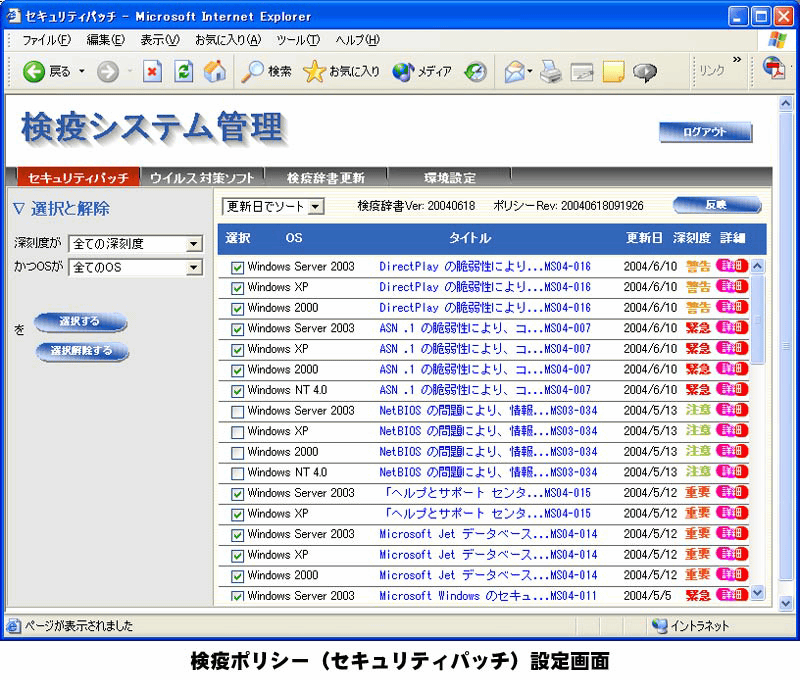Open Microsoft Windows のセキュ MS04-011 link
Screen dimensions: 800x680
(488, 595)
